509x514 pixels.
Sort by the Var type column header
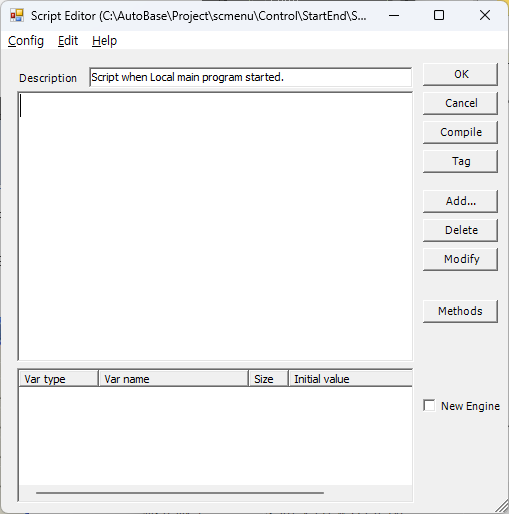58,379
